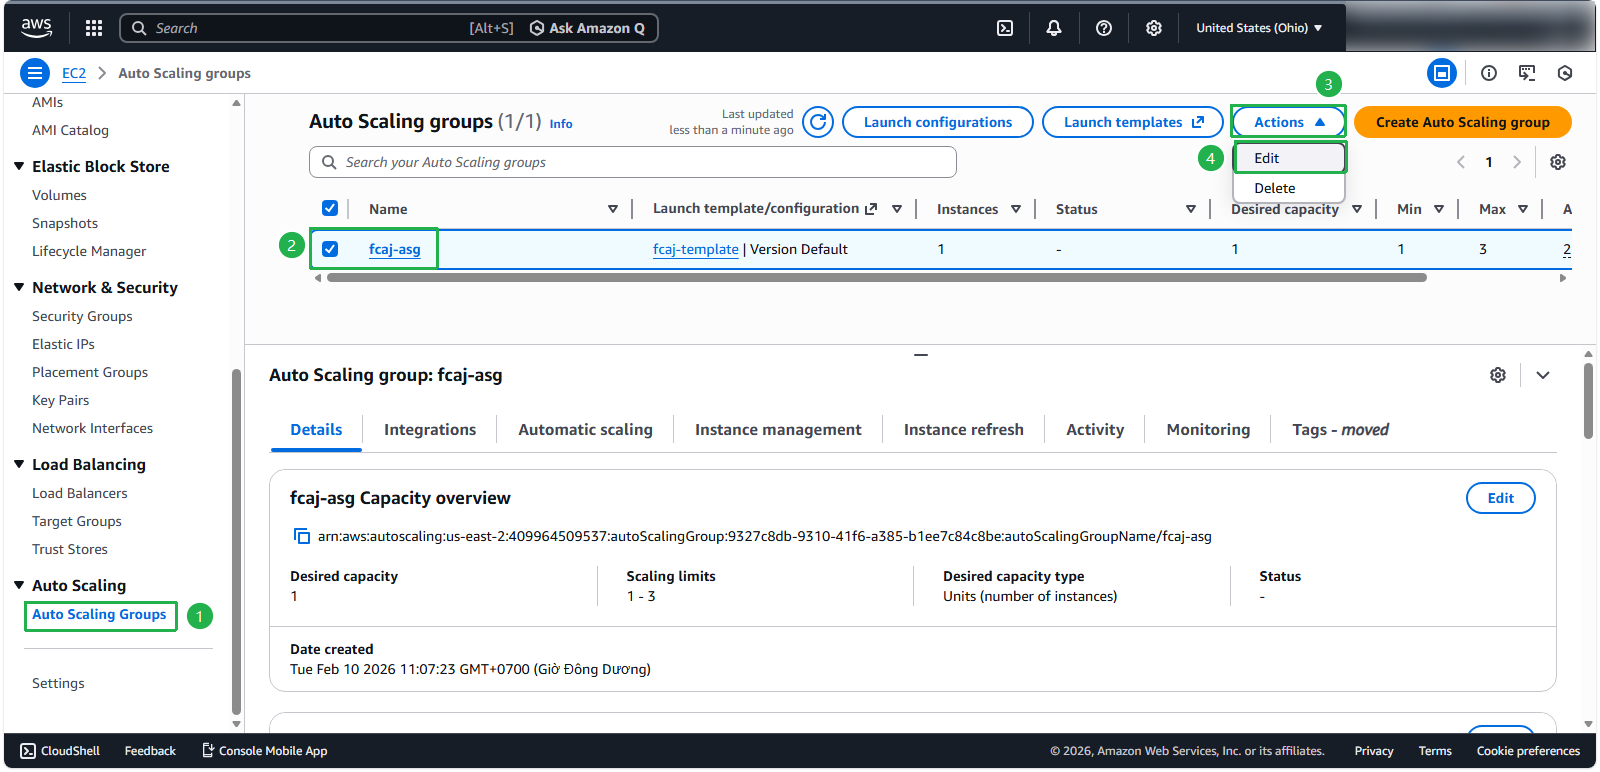Open the AWS home logo

pyautogui.click(x=37, y=28)
